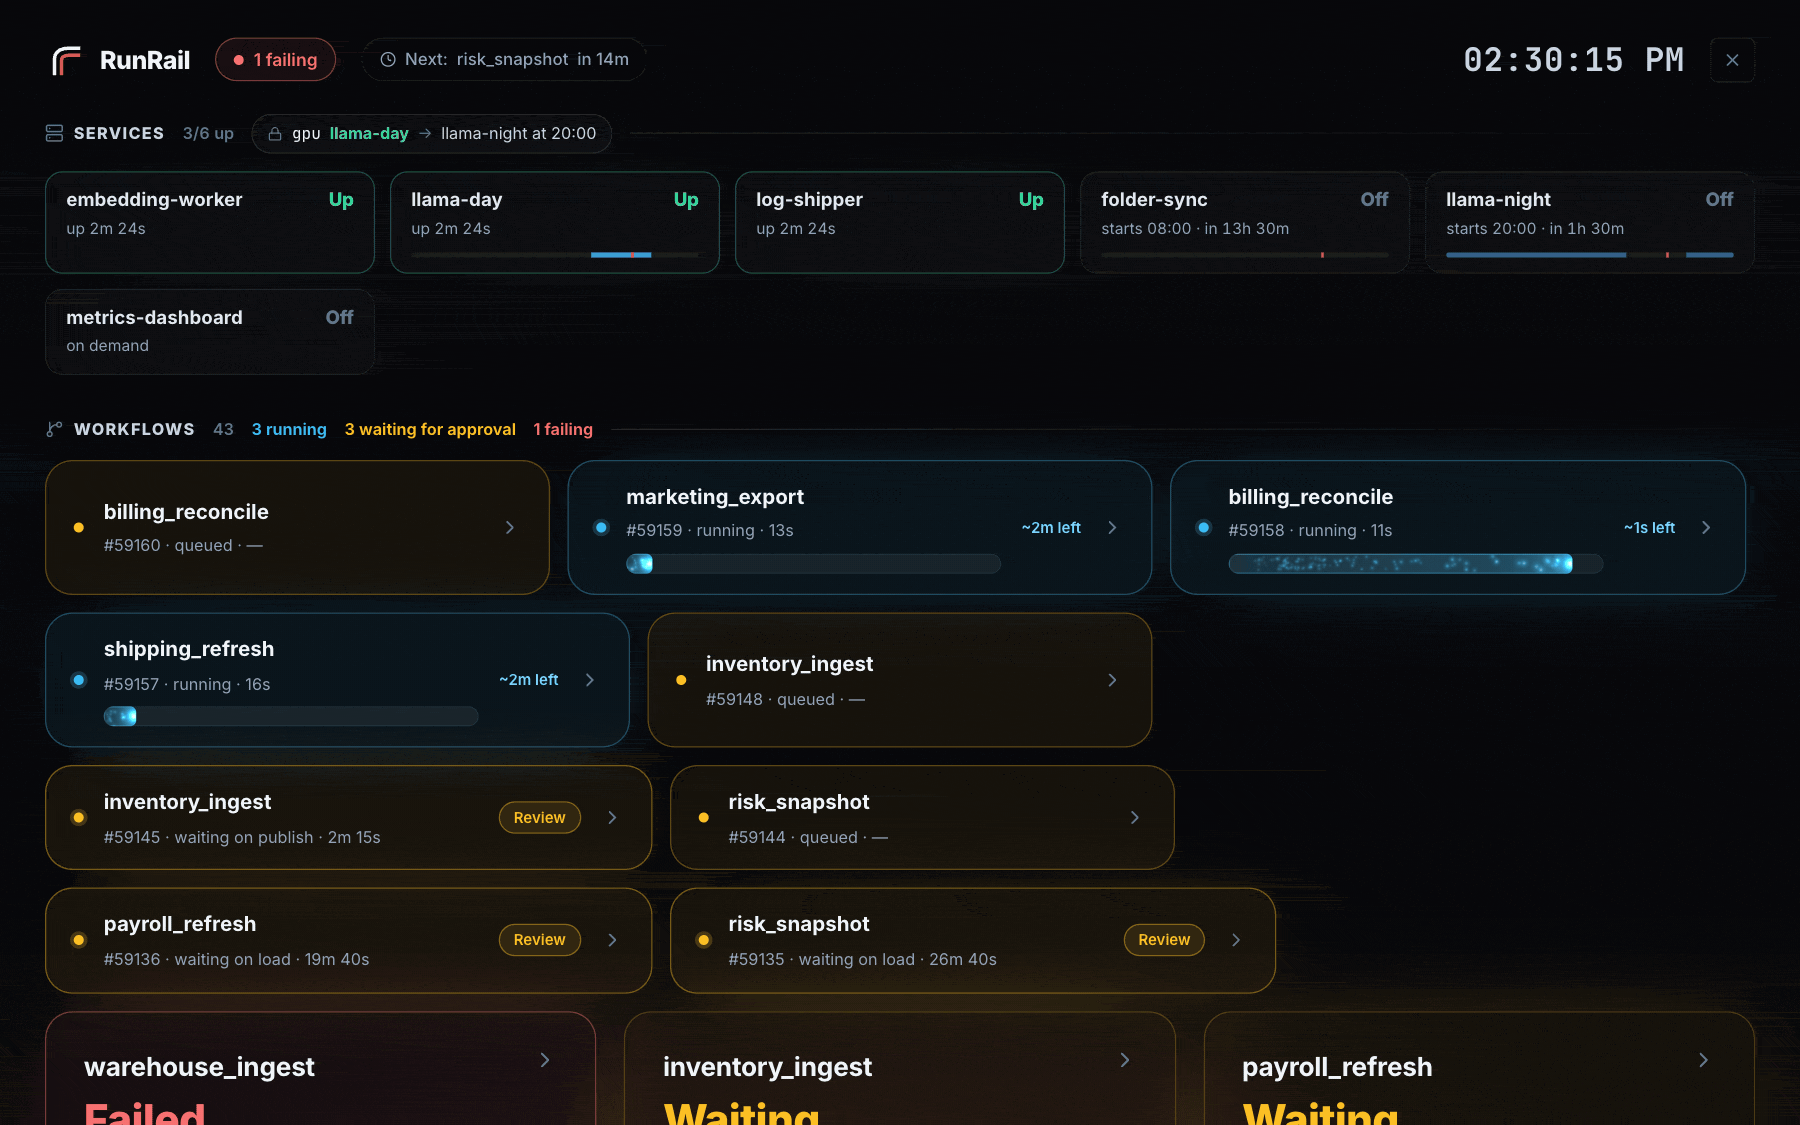This screenshot has height=1125, width=1800.
Task: Filter workflows by 3 running
Action: click(x=289, y=429)
